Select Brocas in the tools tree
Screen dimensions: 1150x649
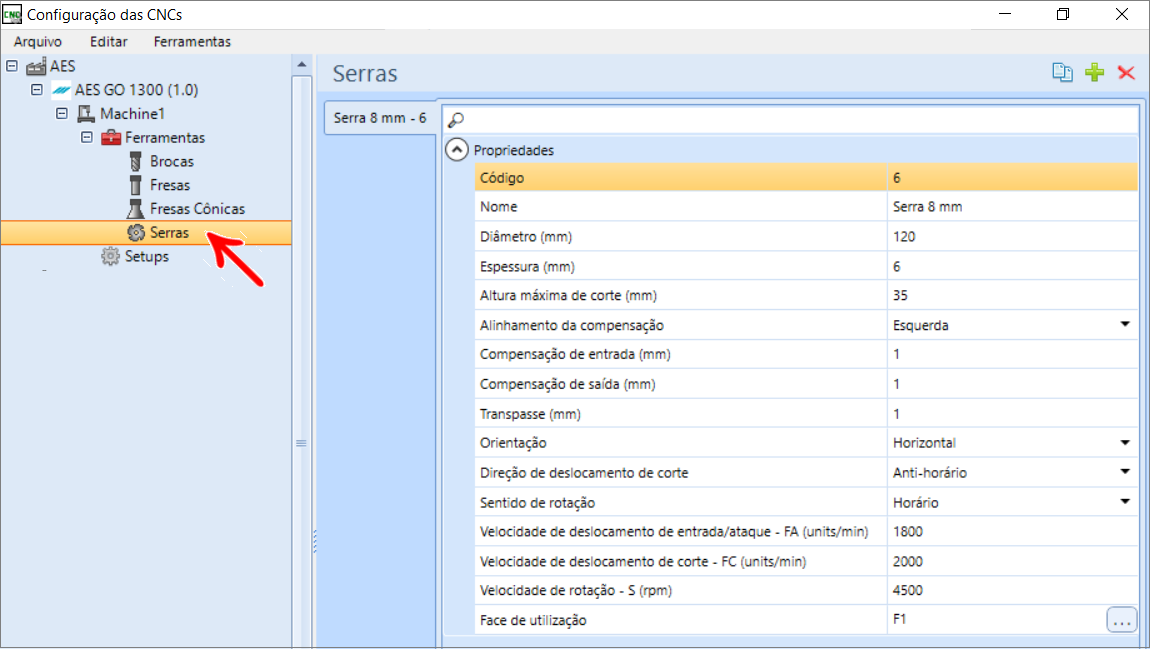pyautogui.click(x=172, y=161)
